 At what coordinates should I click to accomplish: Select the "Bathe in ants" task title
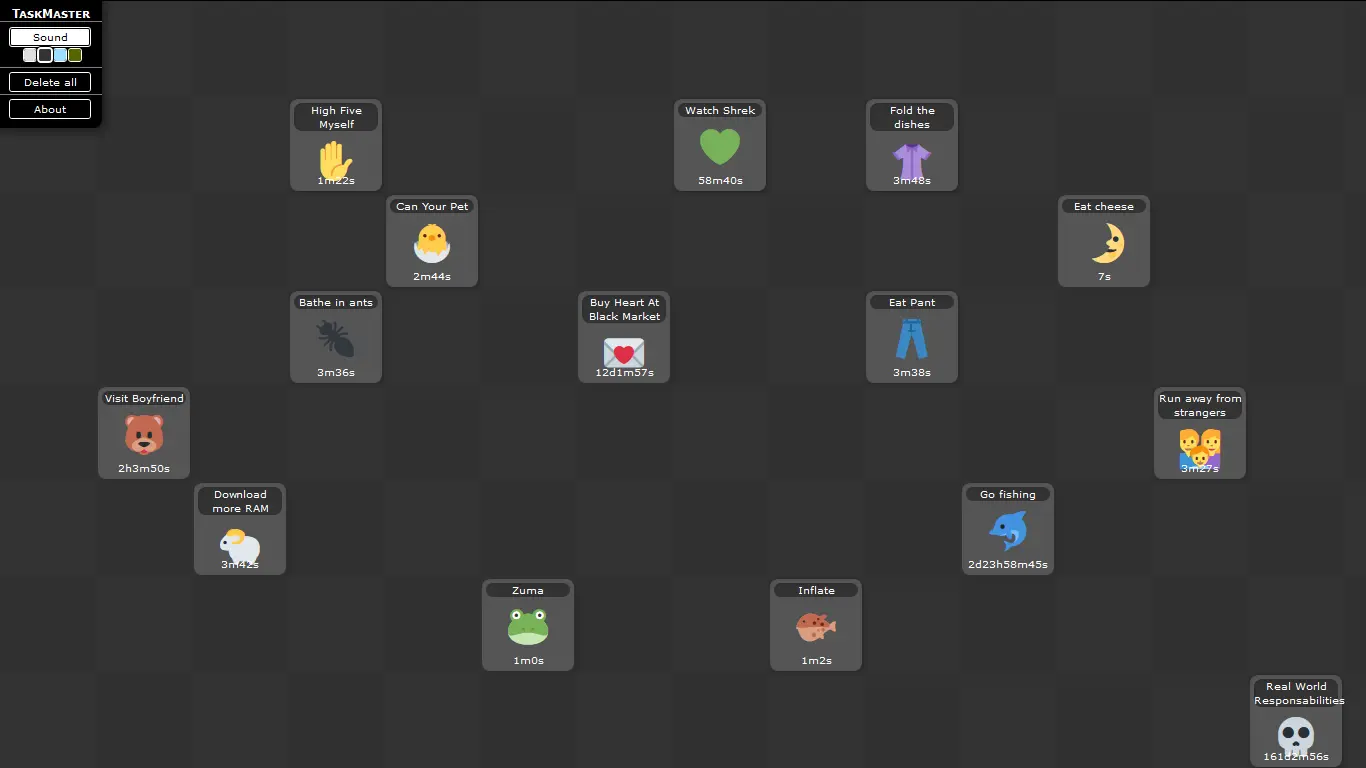coord(336,302)
